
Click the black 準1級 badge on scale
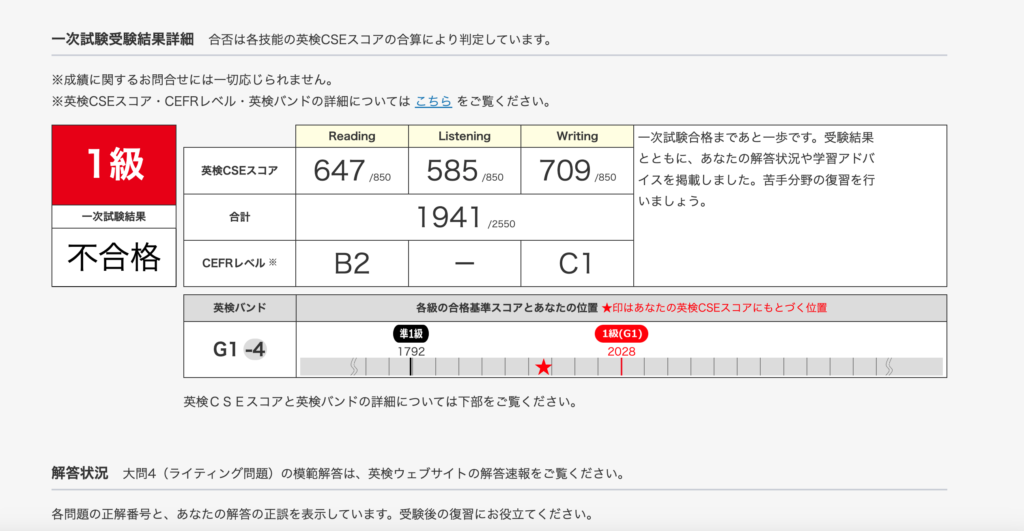click(x=411, y=334)
